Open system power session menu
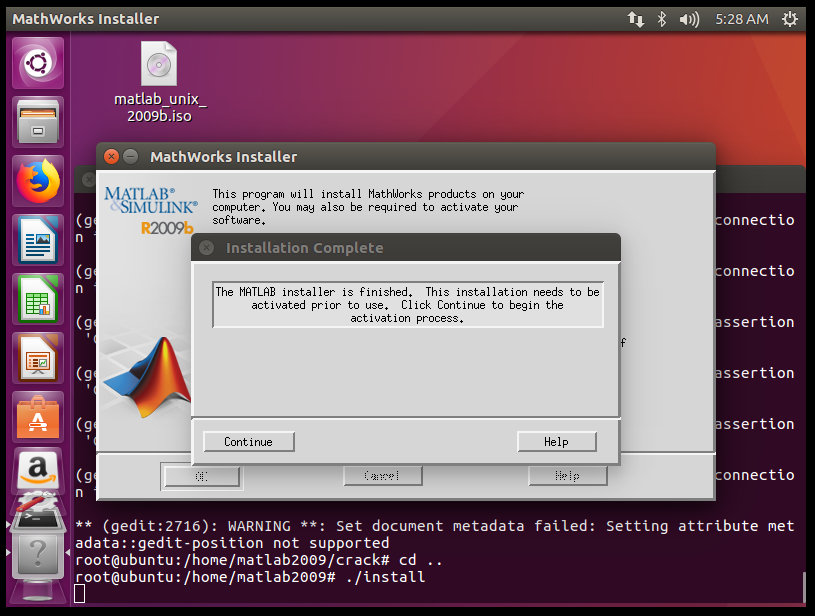This screenshot has width=815, height=616. 790,19
